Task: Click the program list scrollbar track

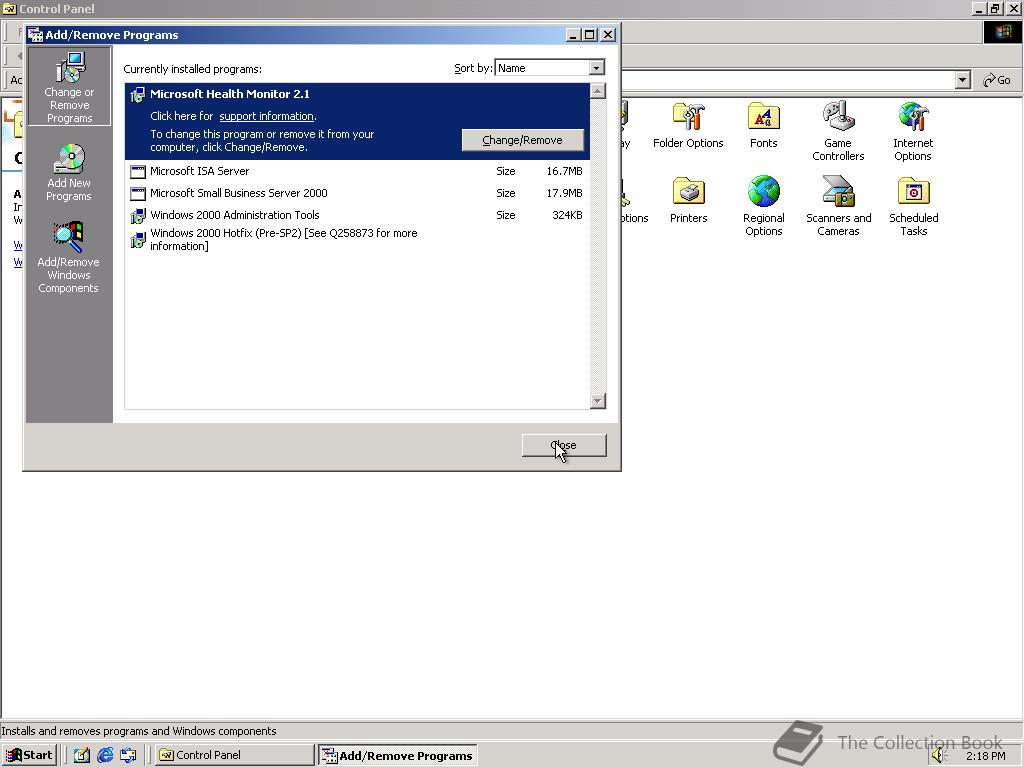Action: 598,246
